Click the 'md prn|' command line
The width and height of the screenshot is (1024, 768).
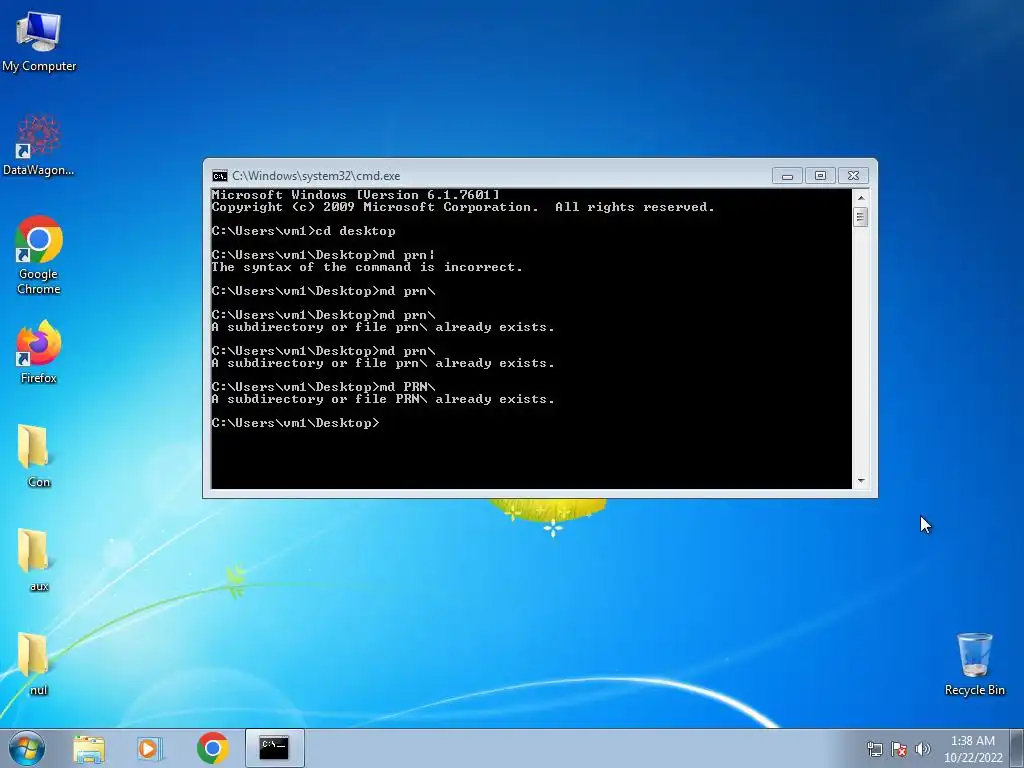pos(323,255)
